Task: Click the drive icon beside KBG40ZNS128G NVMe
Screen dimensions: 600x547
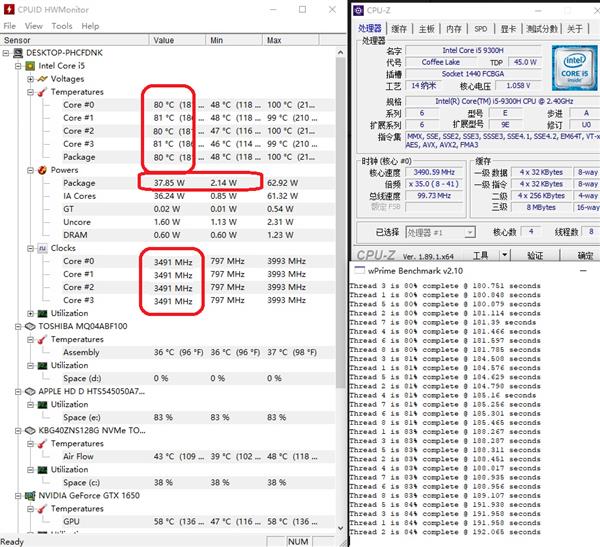Action: [30, 431]
